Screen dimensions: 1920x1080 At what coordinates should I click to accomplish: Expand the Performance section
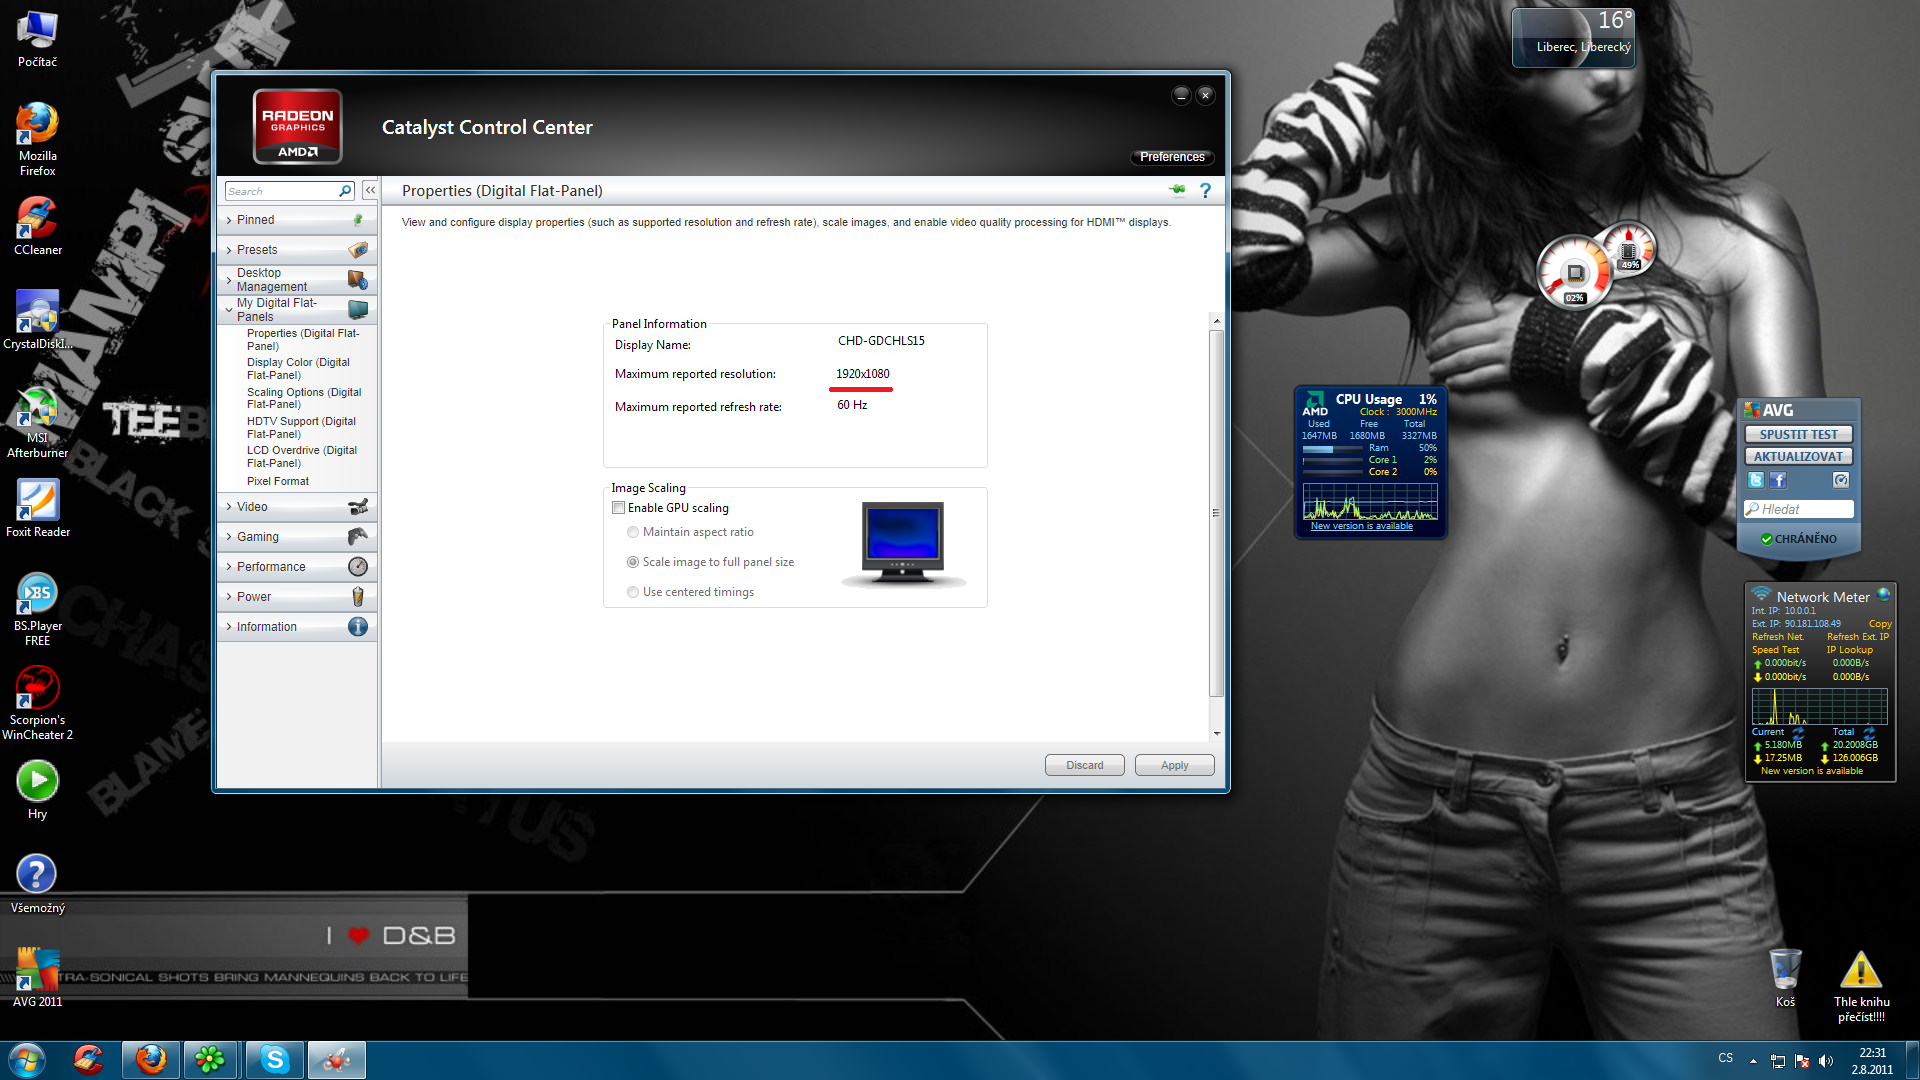coord(271,567)
